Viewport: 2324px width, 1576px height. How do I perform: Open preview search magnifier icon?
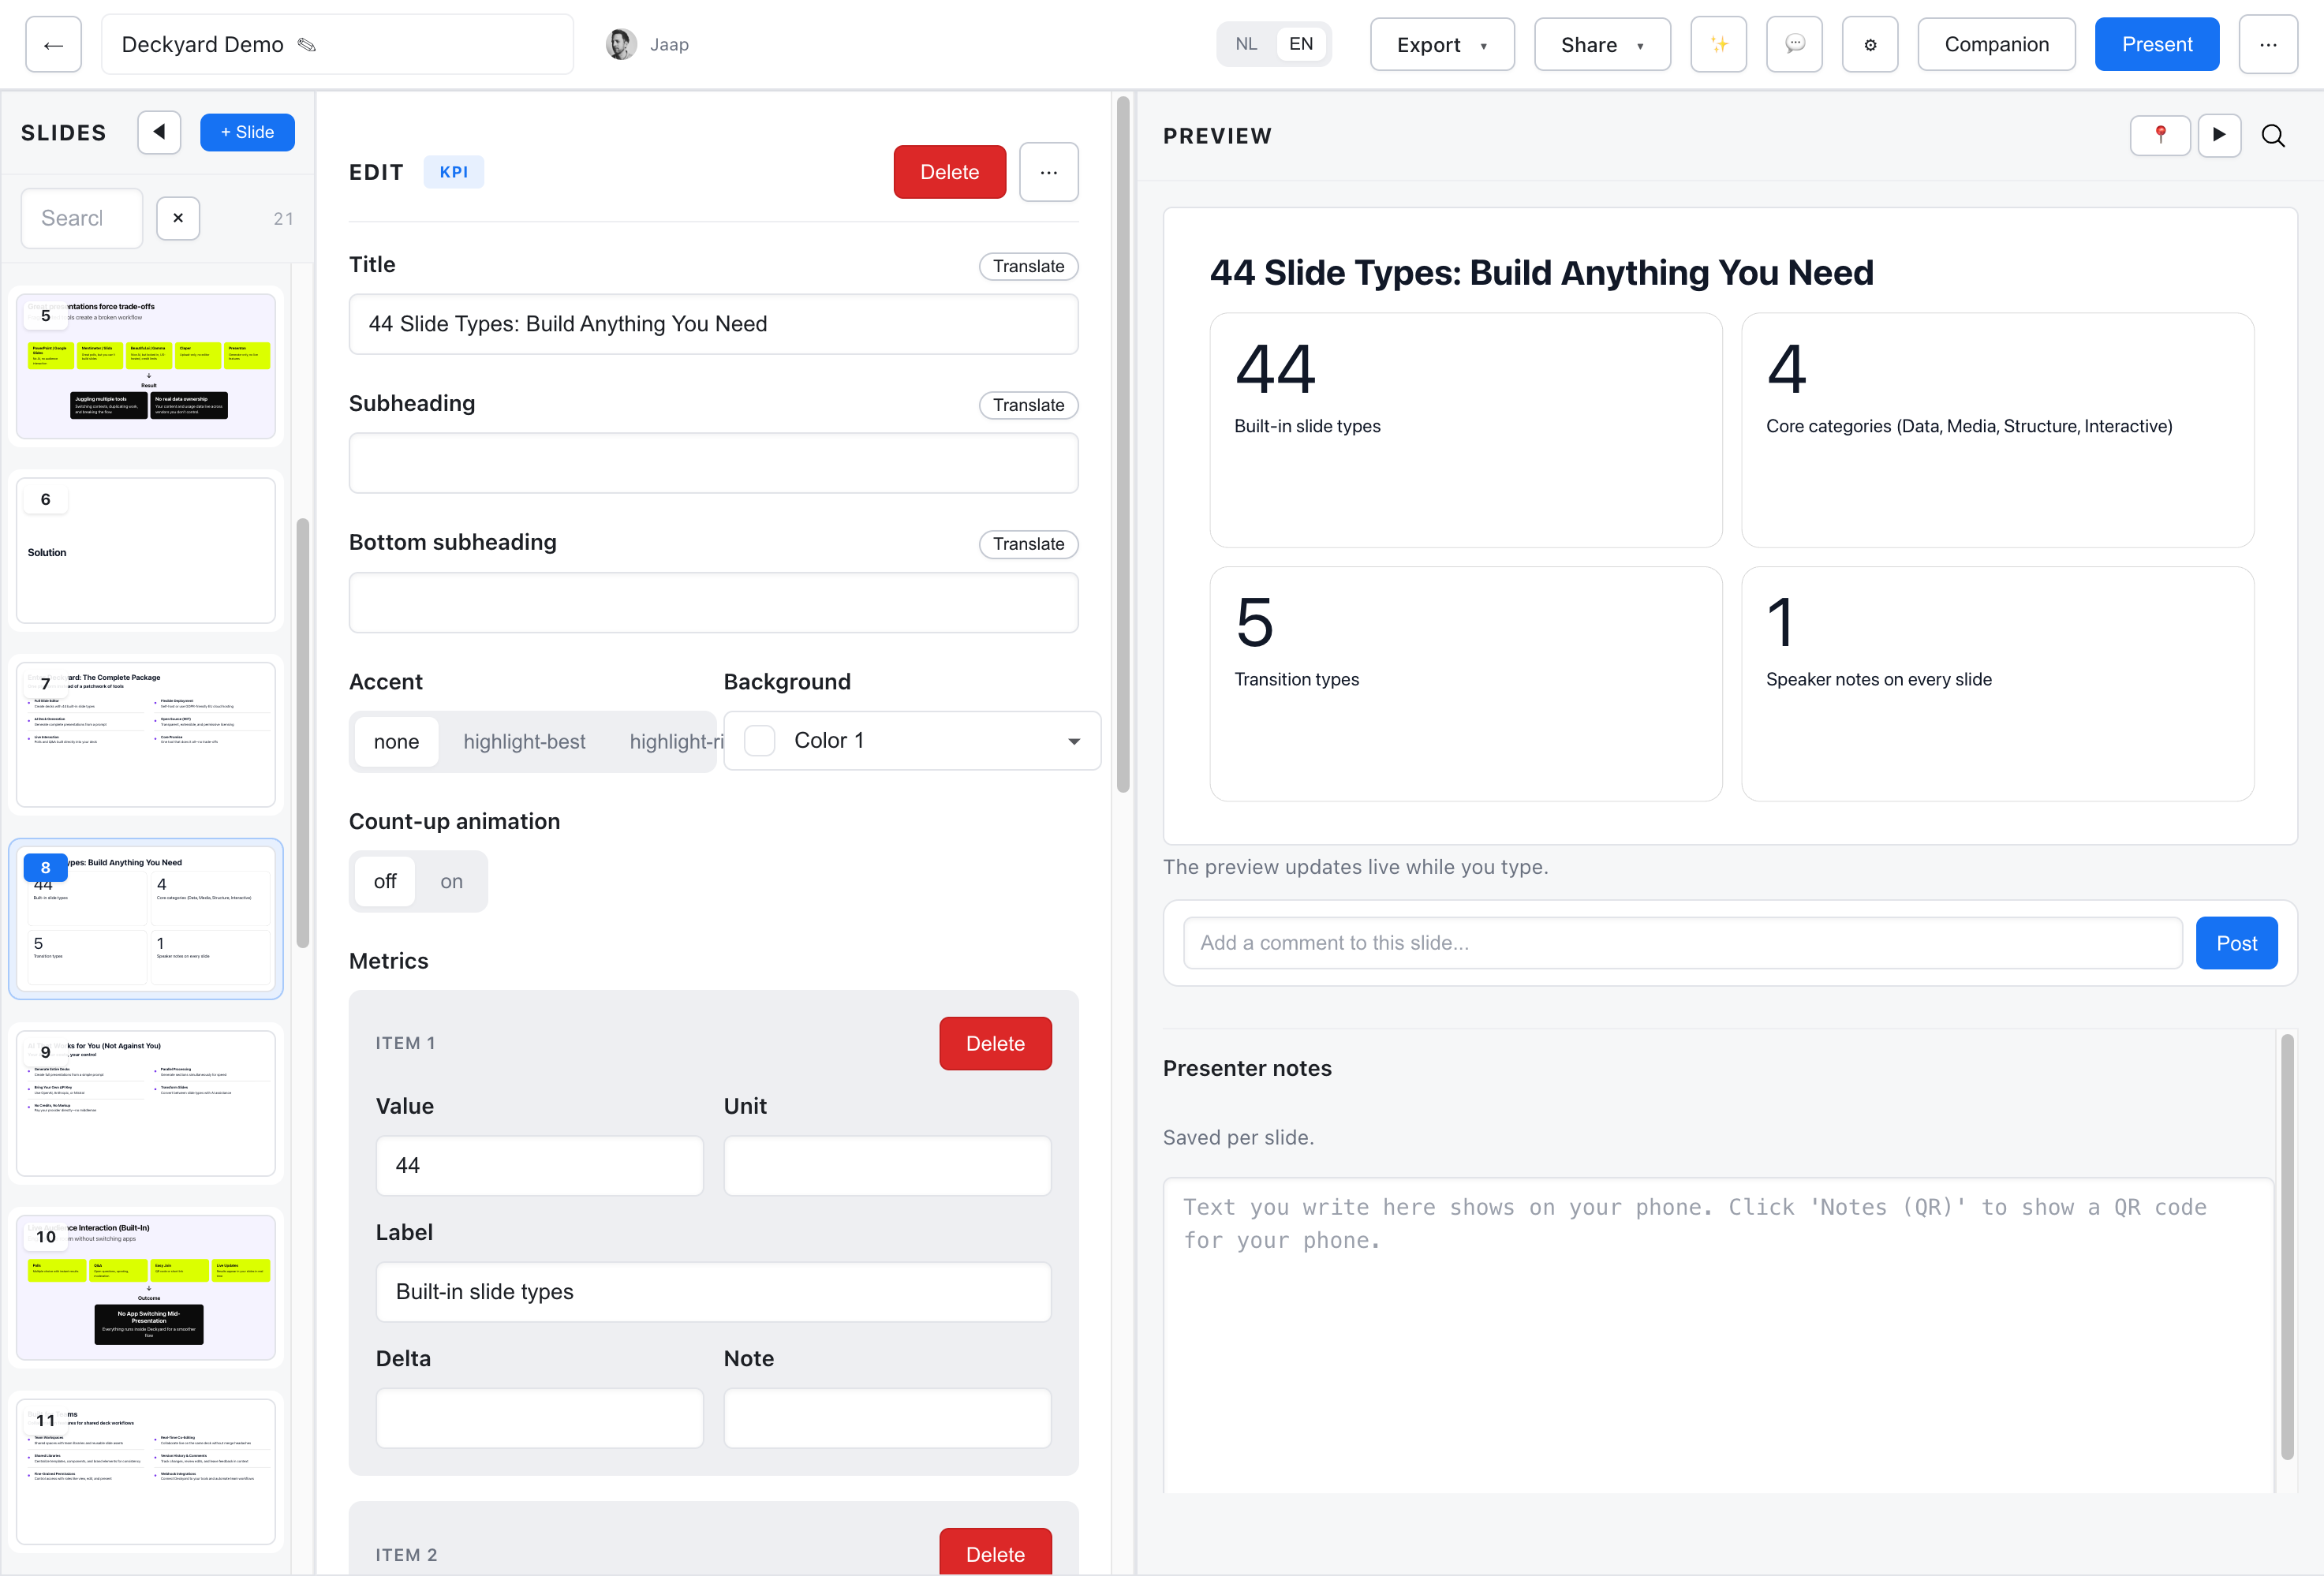(2273, 136)
